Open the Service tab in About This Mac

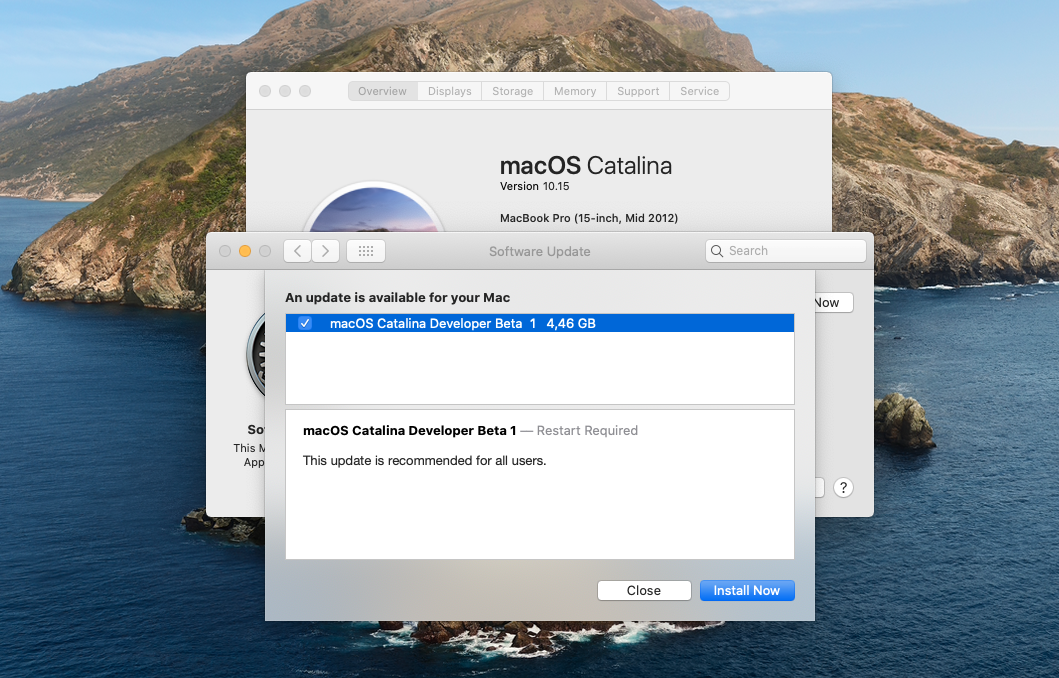click(x=700, y=91)
